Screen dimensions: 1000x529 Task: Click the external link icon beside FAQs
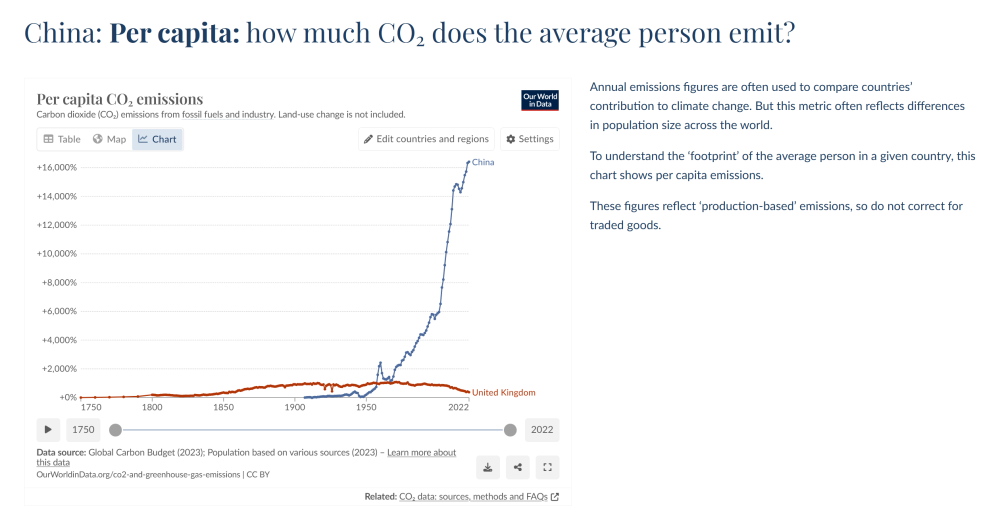pos(555,496)
